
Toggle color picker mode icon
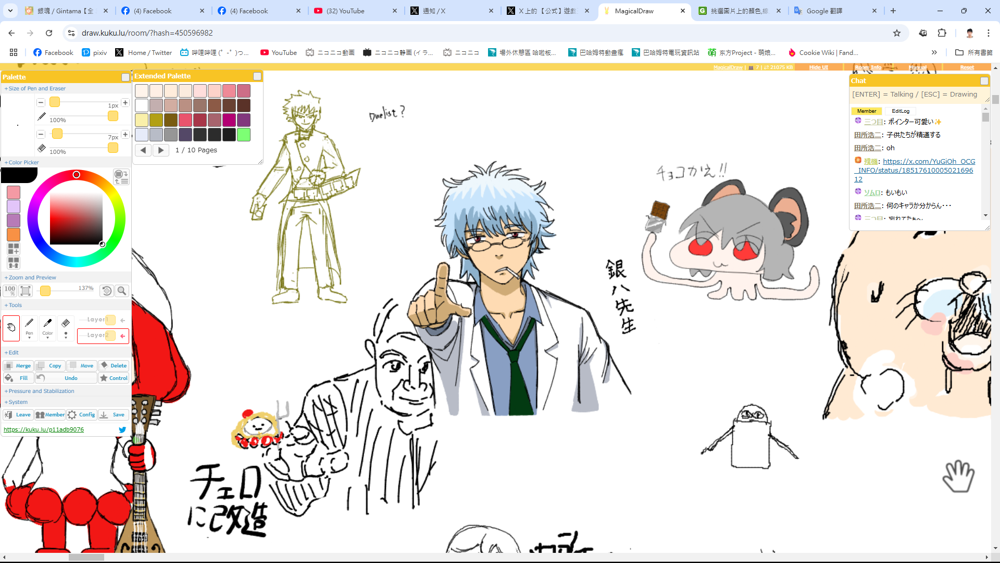(120, 177)
